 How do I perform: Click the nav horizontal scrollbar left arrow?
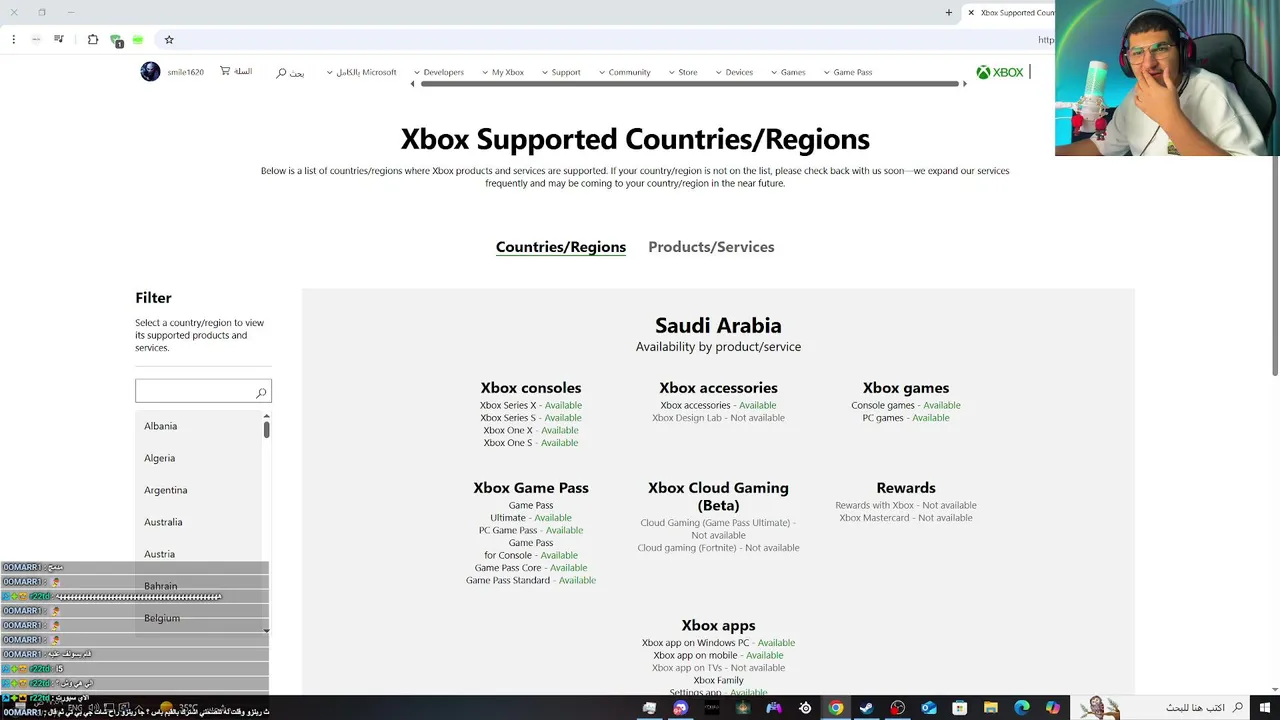coord(413,84)
